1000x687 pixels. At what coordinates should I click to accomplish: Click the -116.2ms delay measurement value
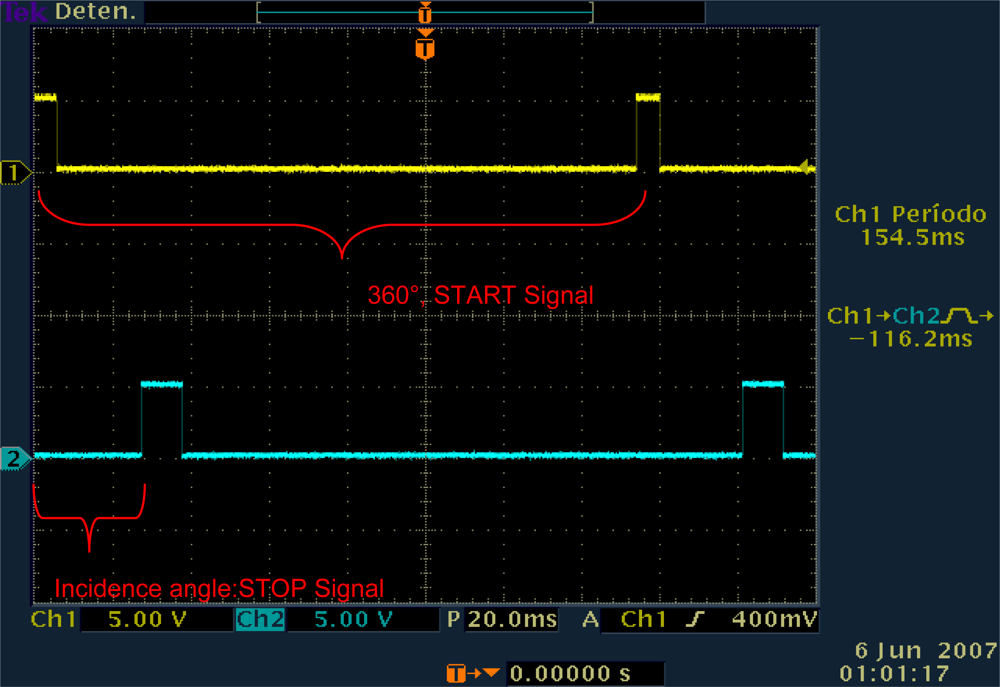tap(910, 339)
